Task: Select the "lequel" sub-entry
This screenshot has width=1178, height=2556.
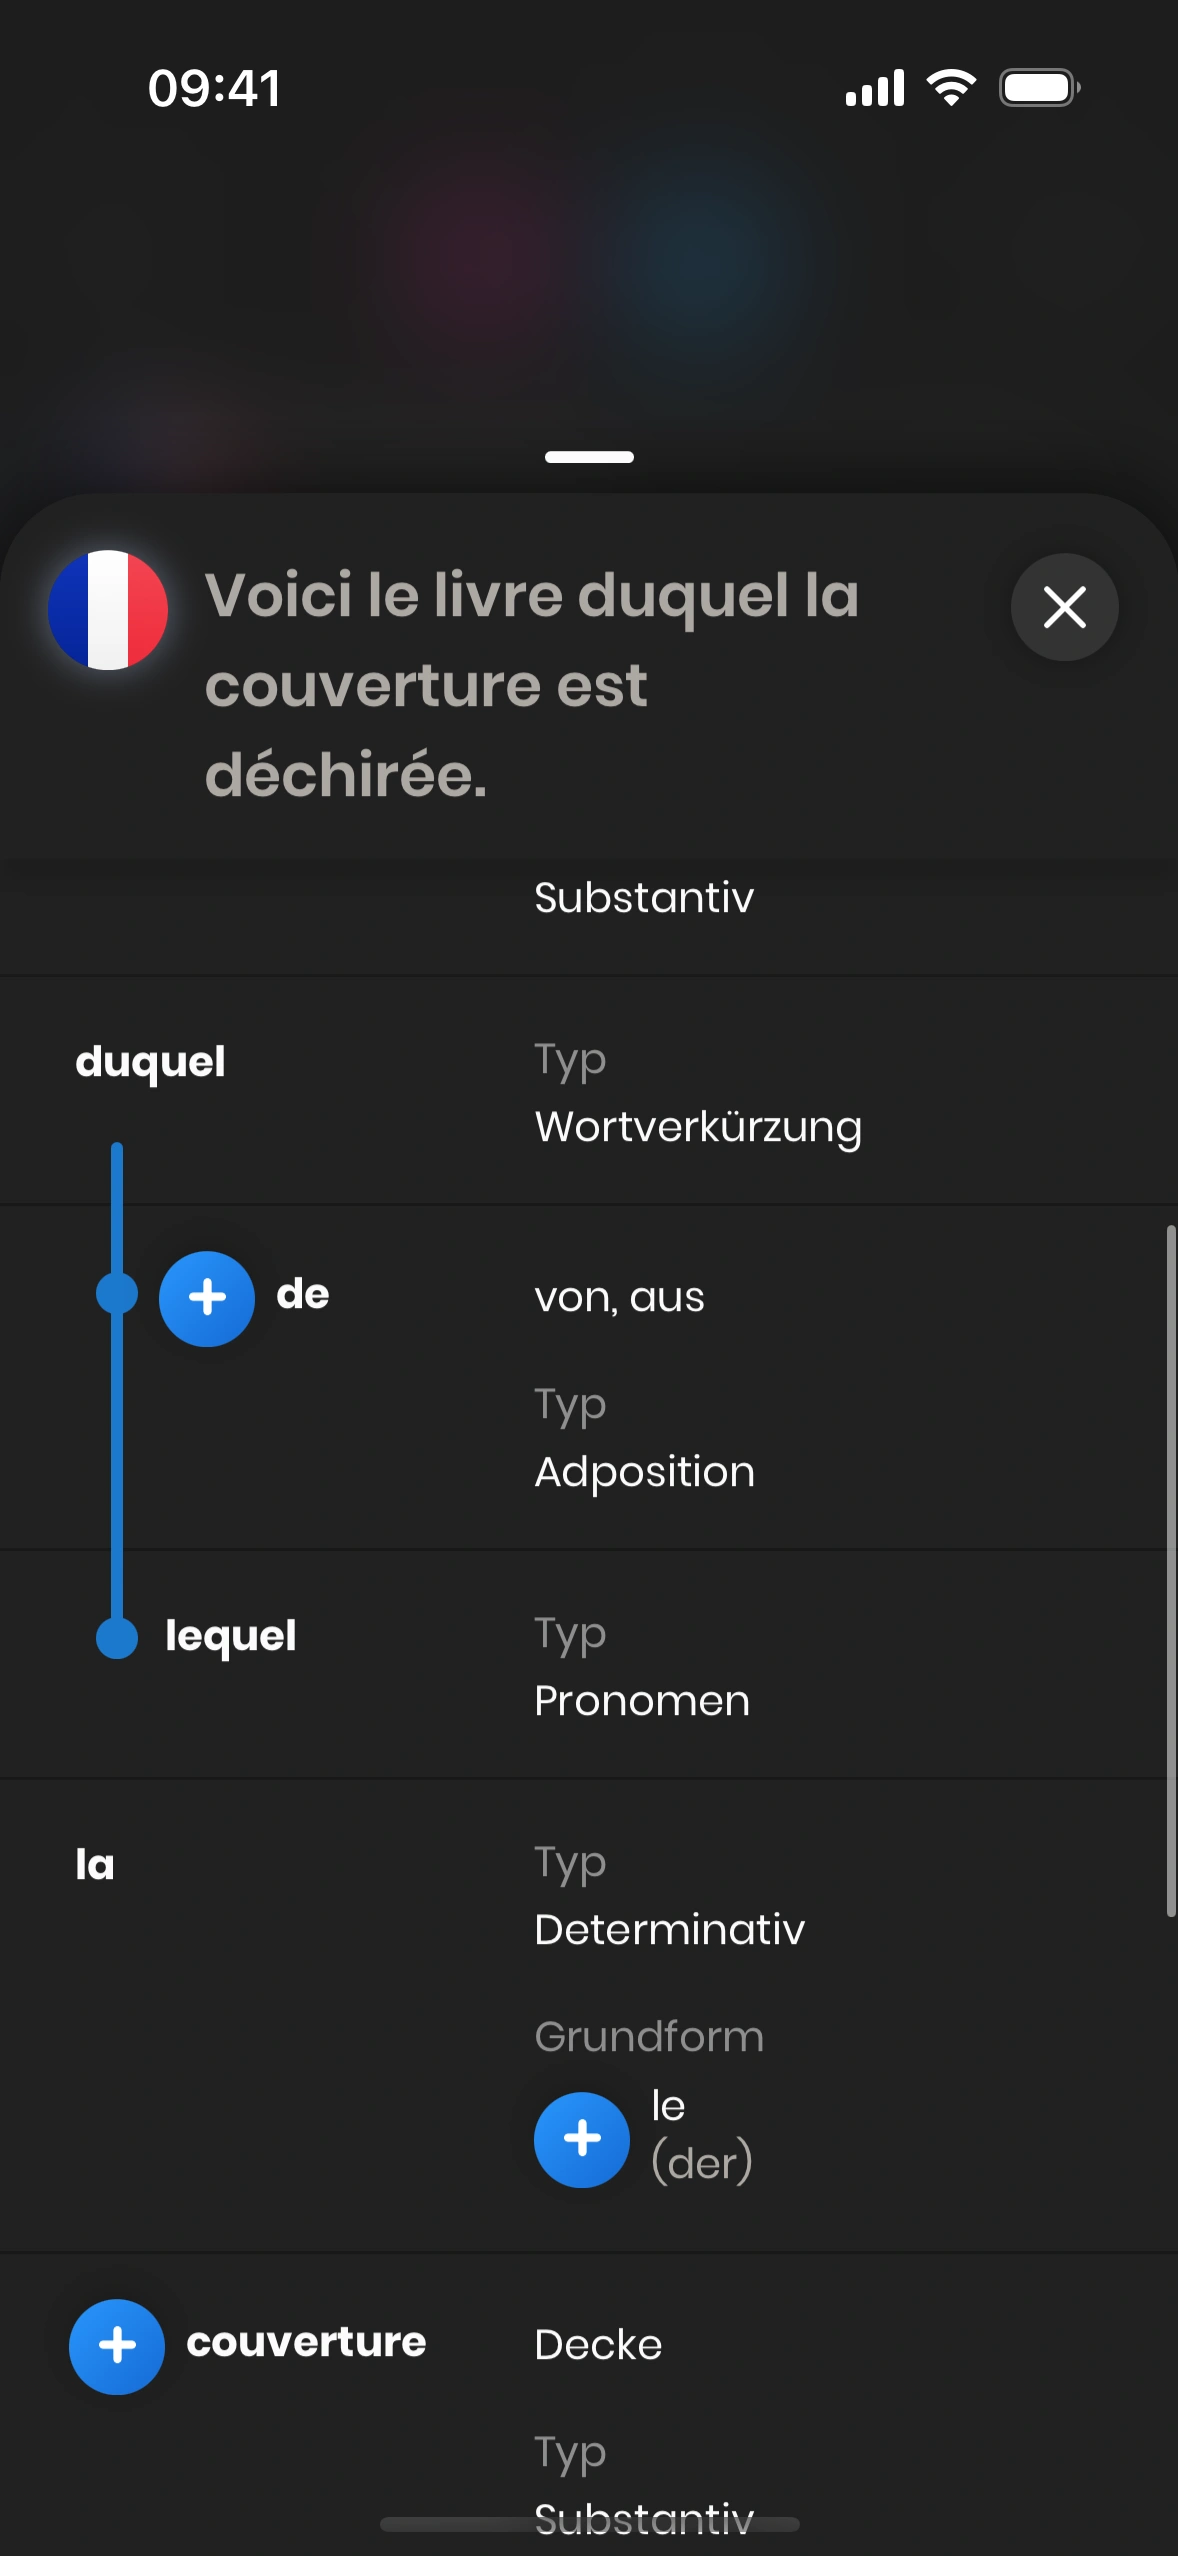Action: (231, 1637)
